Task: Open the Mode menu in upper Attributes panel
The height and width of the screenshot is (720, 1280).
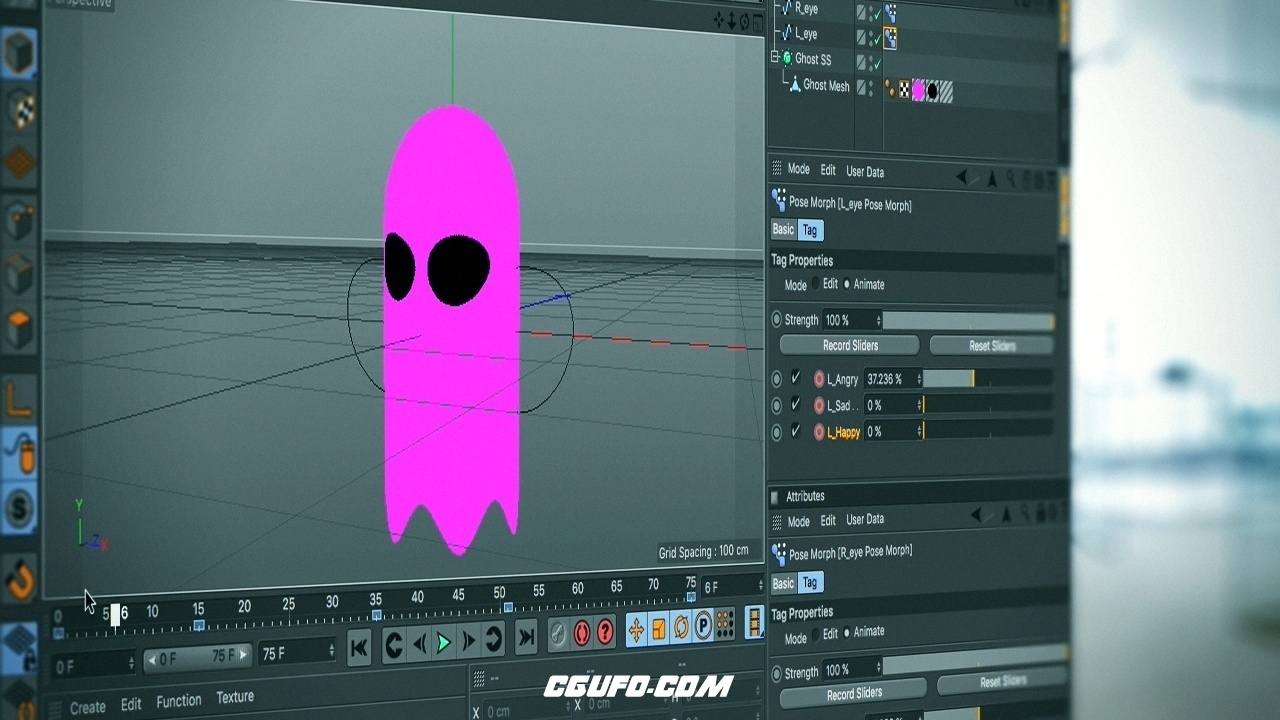Action: tap(799, 169)
